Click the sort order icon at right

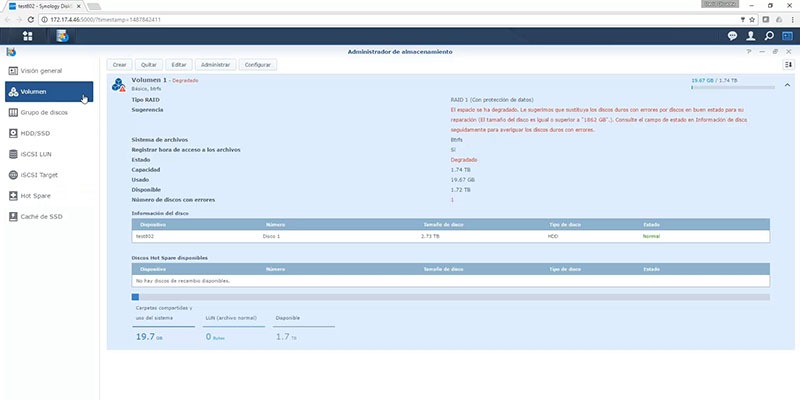pyautogui.click(x=789, y=65)
